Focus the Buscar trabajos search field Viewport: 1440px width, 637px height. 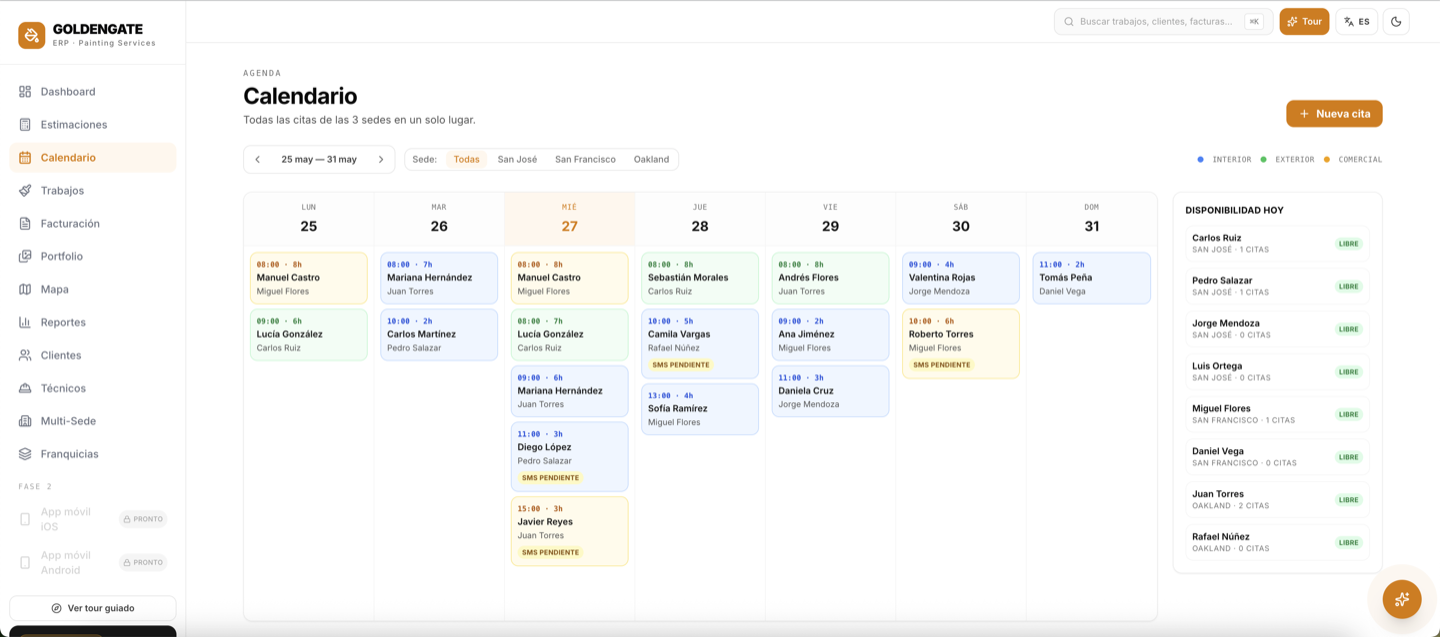point(1163,22)
